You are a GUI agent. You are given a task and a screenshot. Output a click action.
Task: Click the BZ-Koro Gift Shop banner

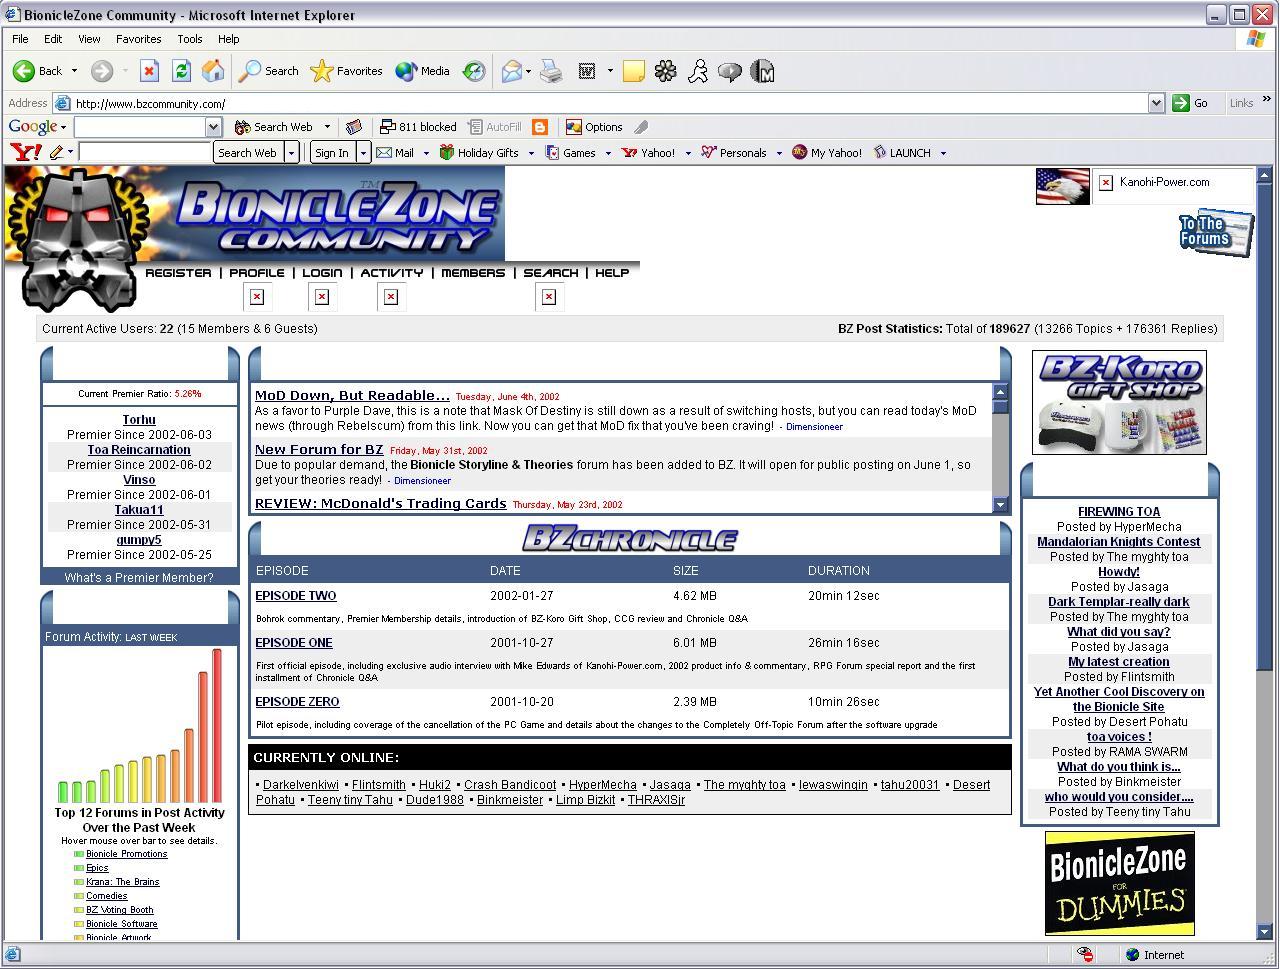[1119, 402]
